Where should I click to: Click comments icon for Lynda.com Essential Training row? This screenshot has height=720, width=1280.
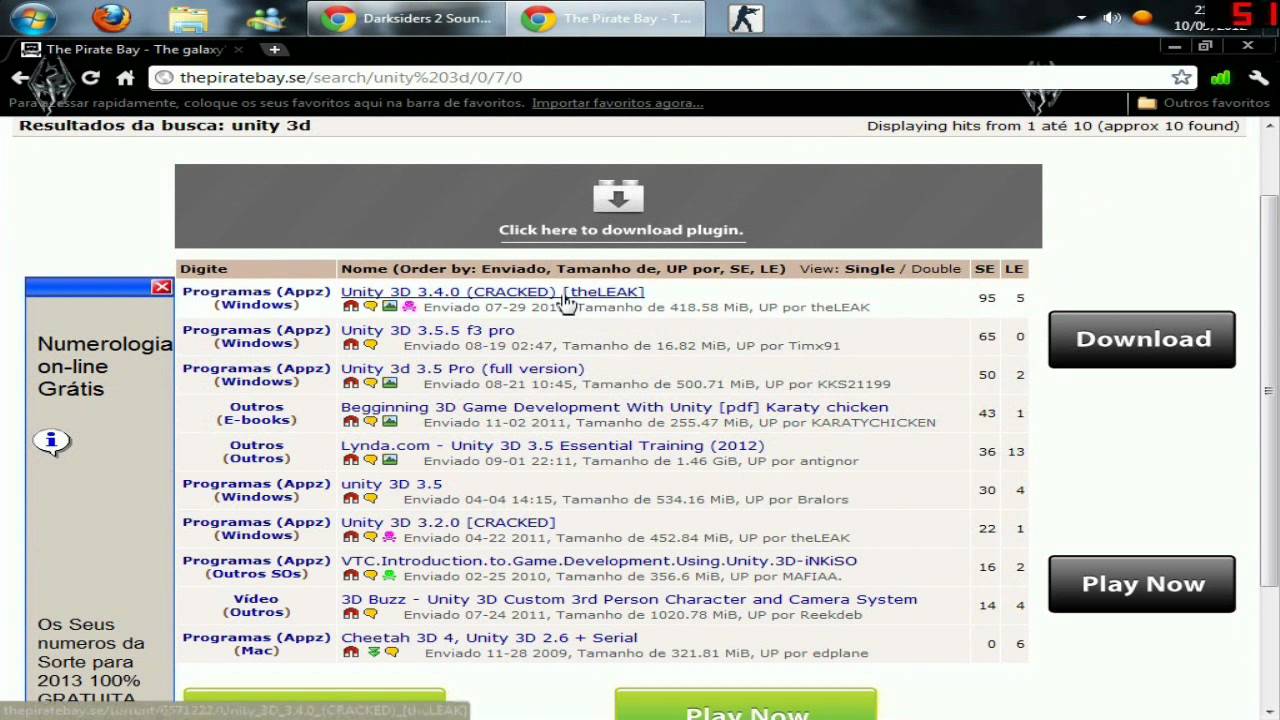[x=370, y=460]
